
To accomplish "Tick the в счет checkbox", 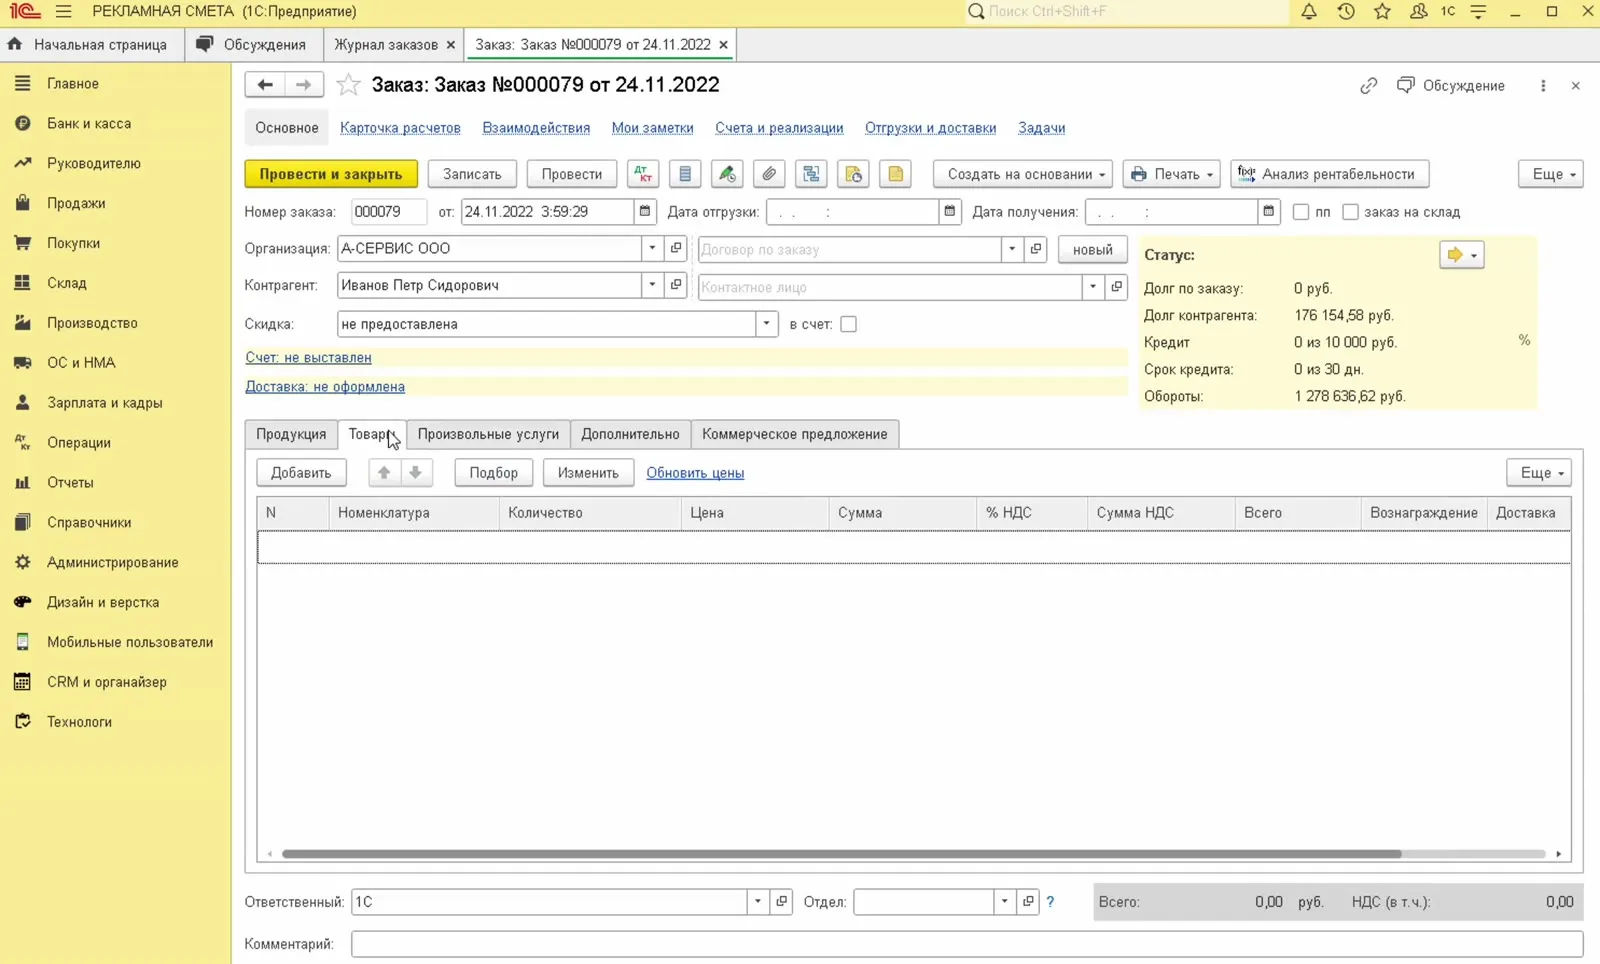I will tap(848, 324).
